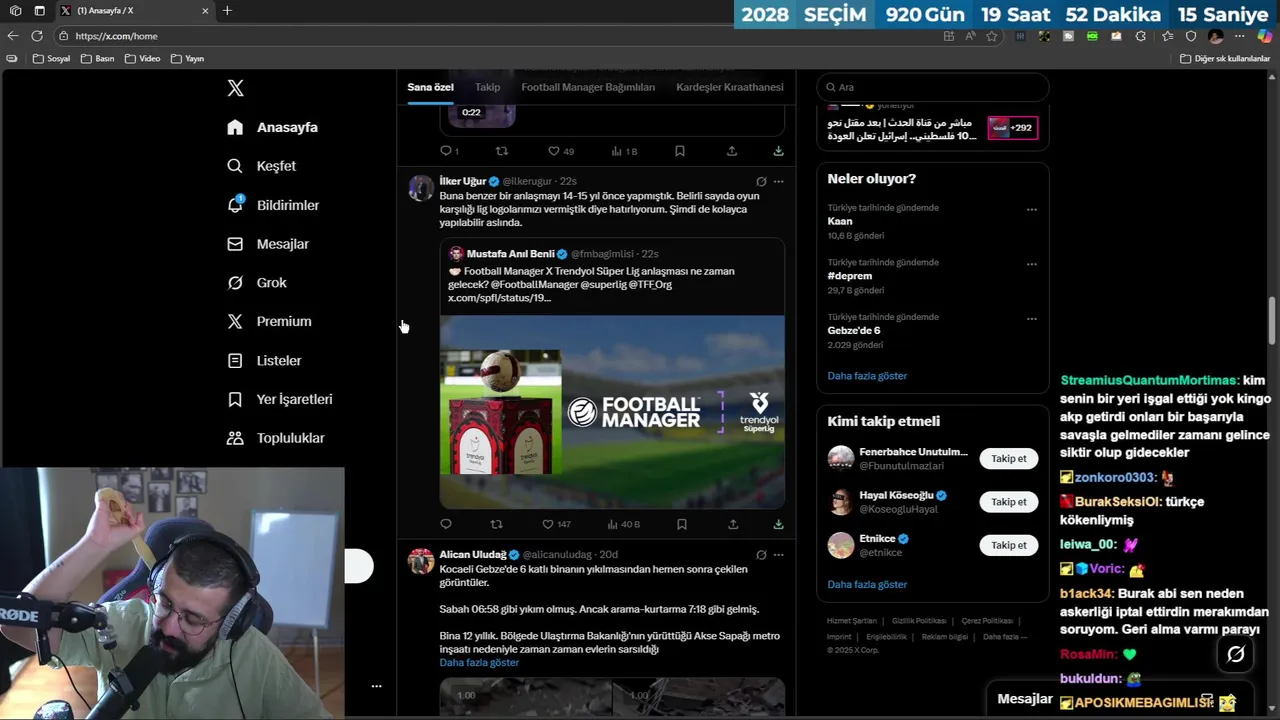Follow Etnikce account
Screen dimensions: 1280x720
(x=1008, y=545)
